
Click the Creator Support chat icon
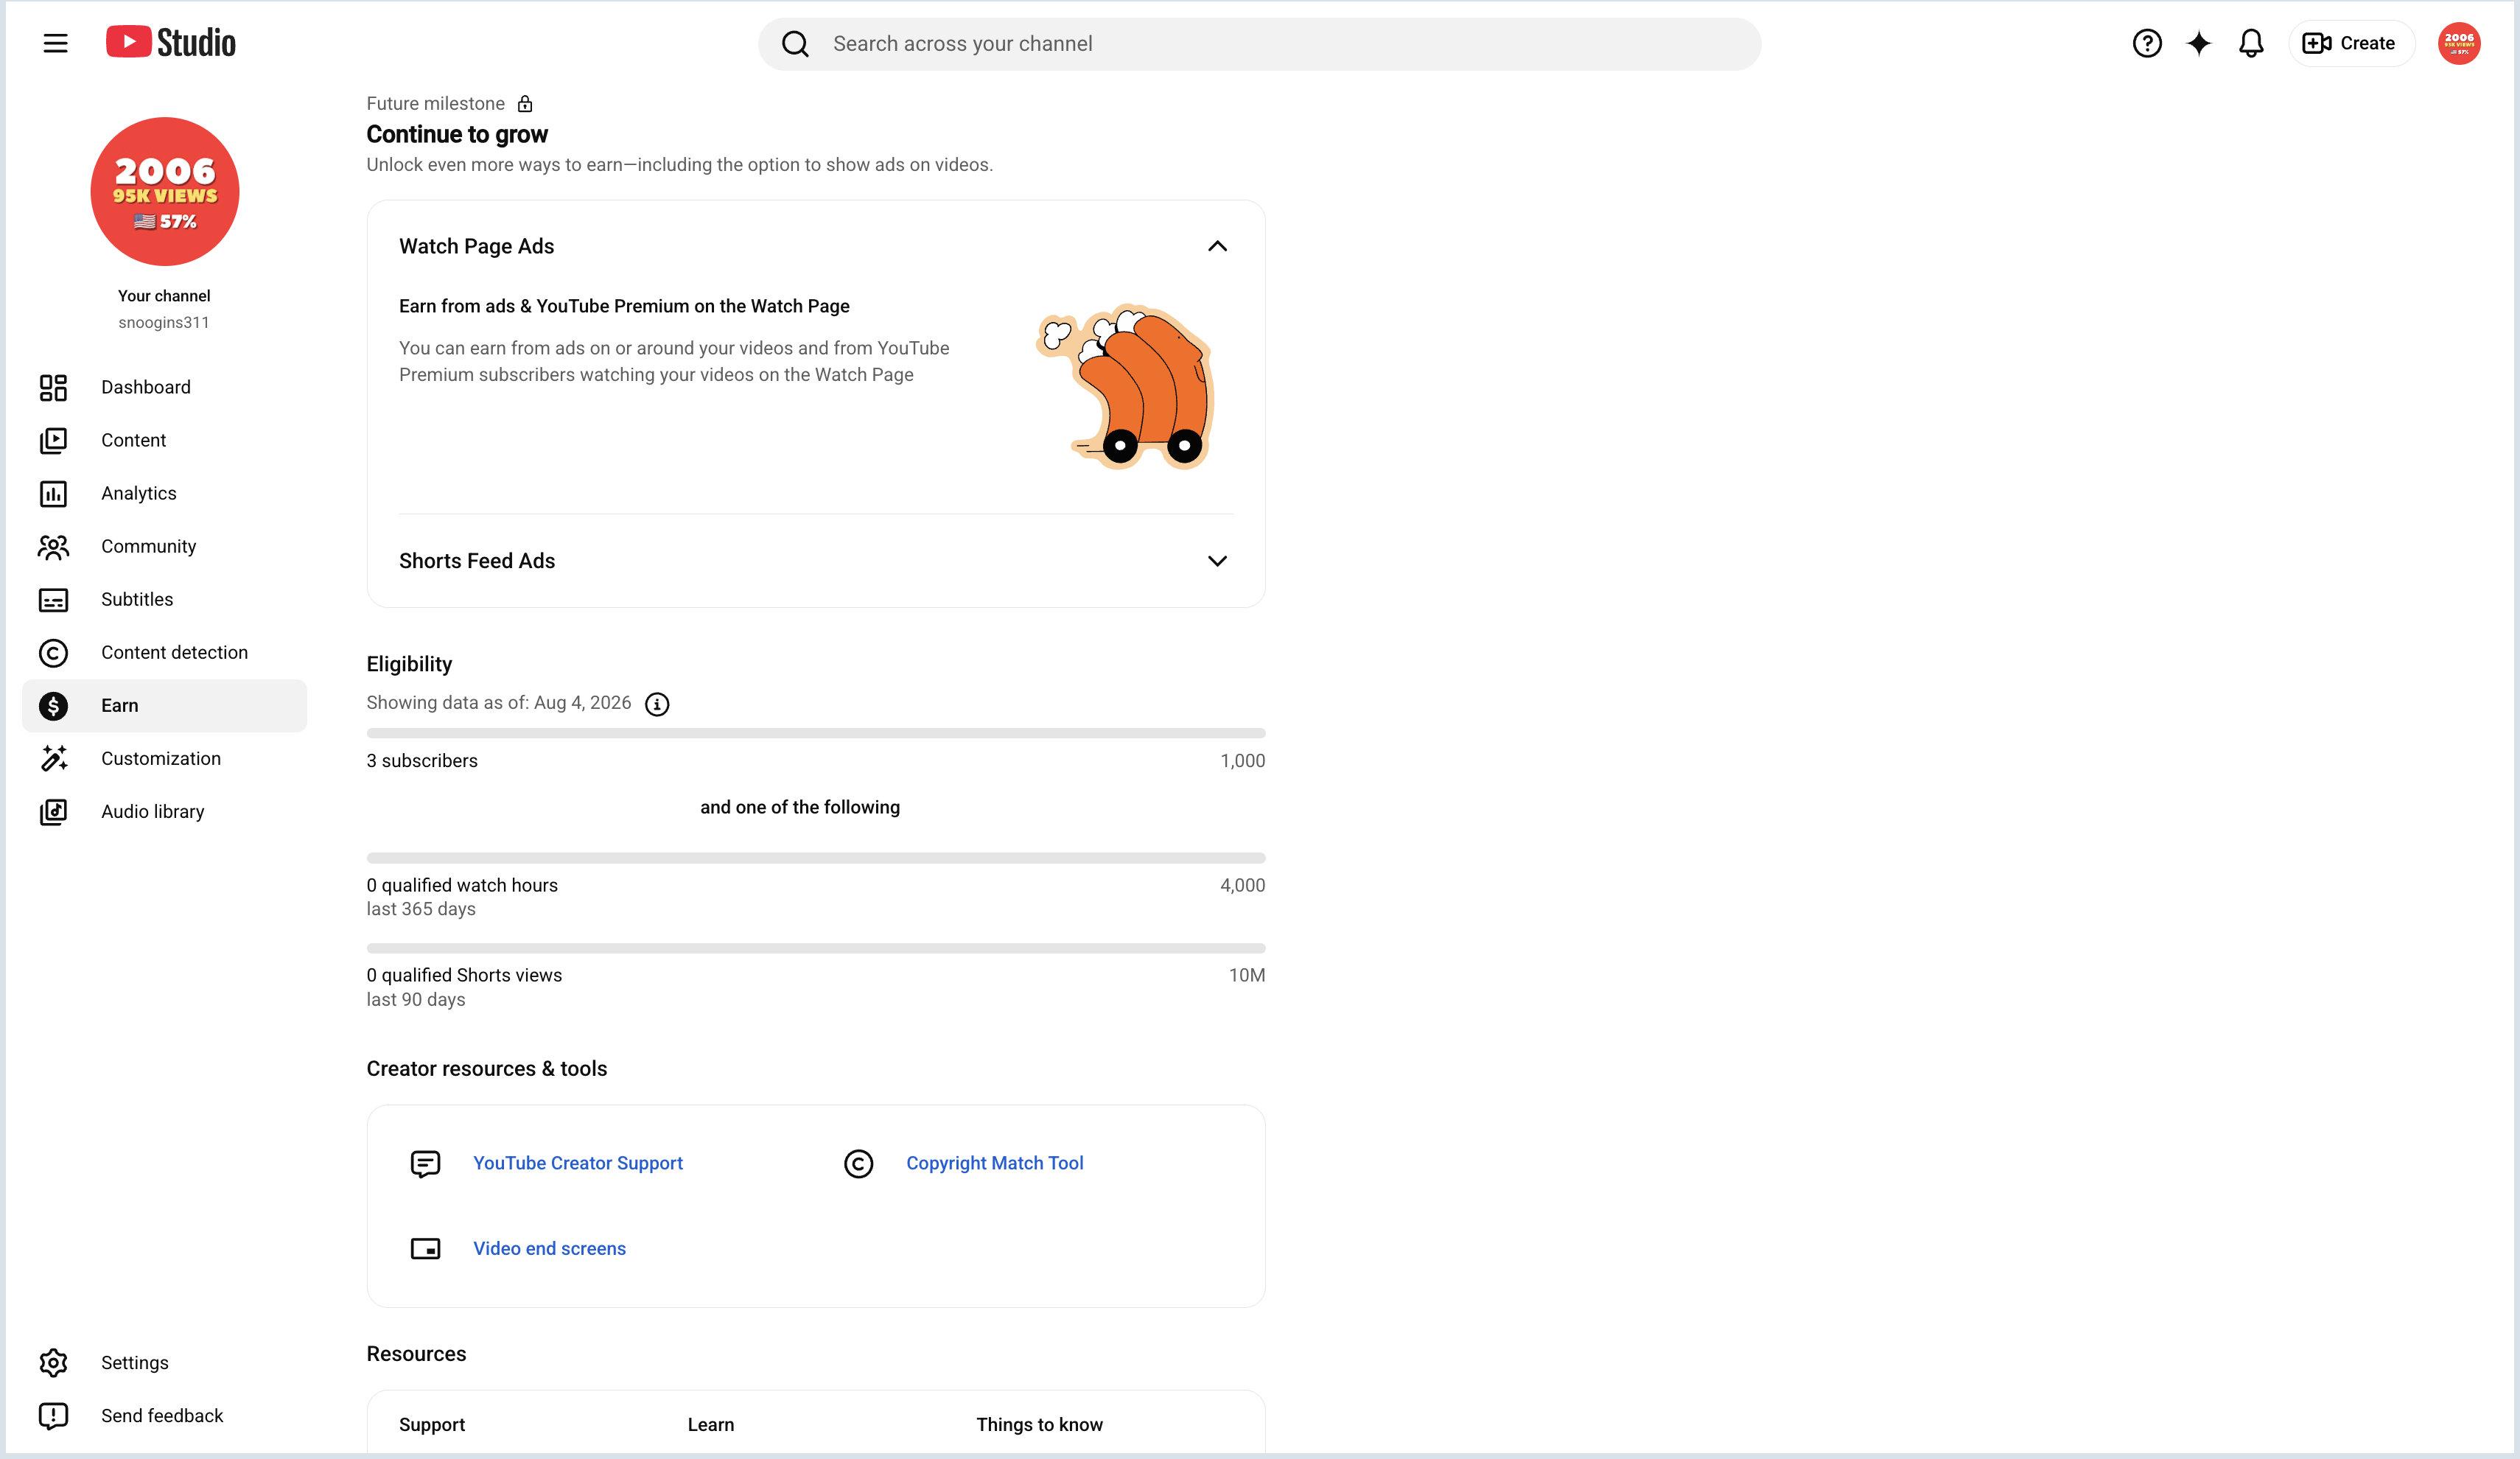(x=425, y=1163)
